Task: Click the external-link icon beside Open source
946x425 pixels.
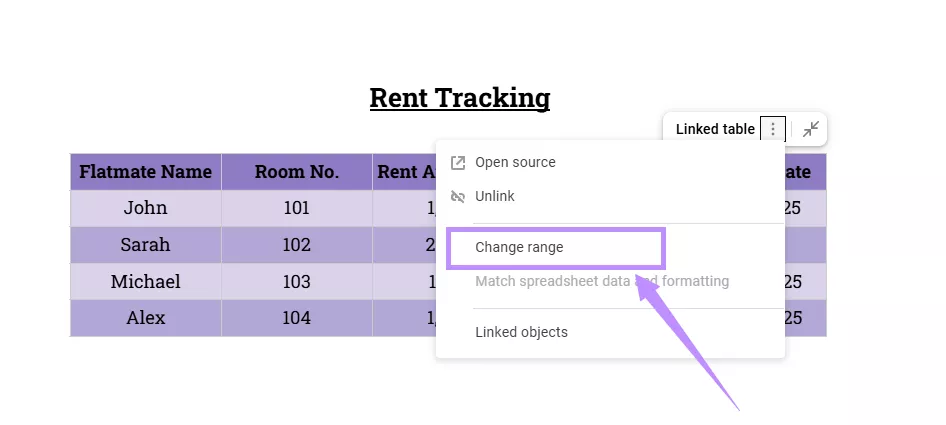Action: coord(458,163)
